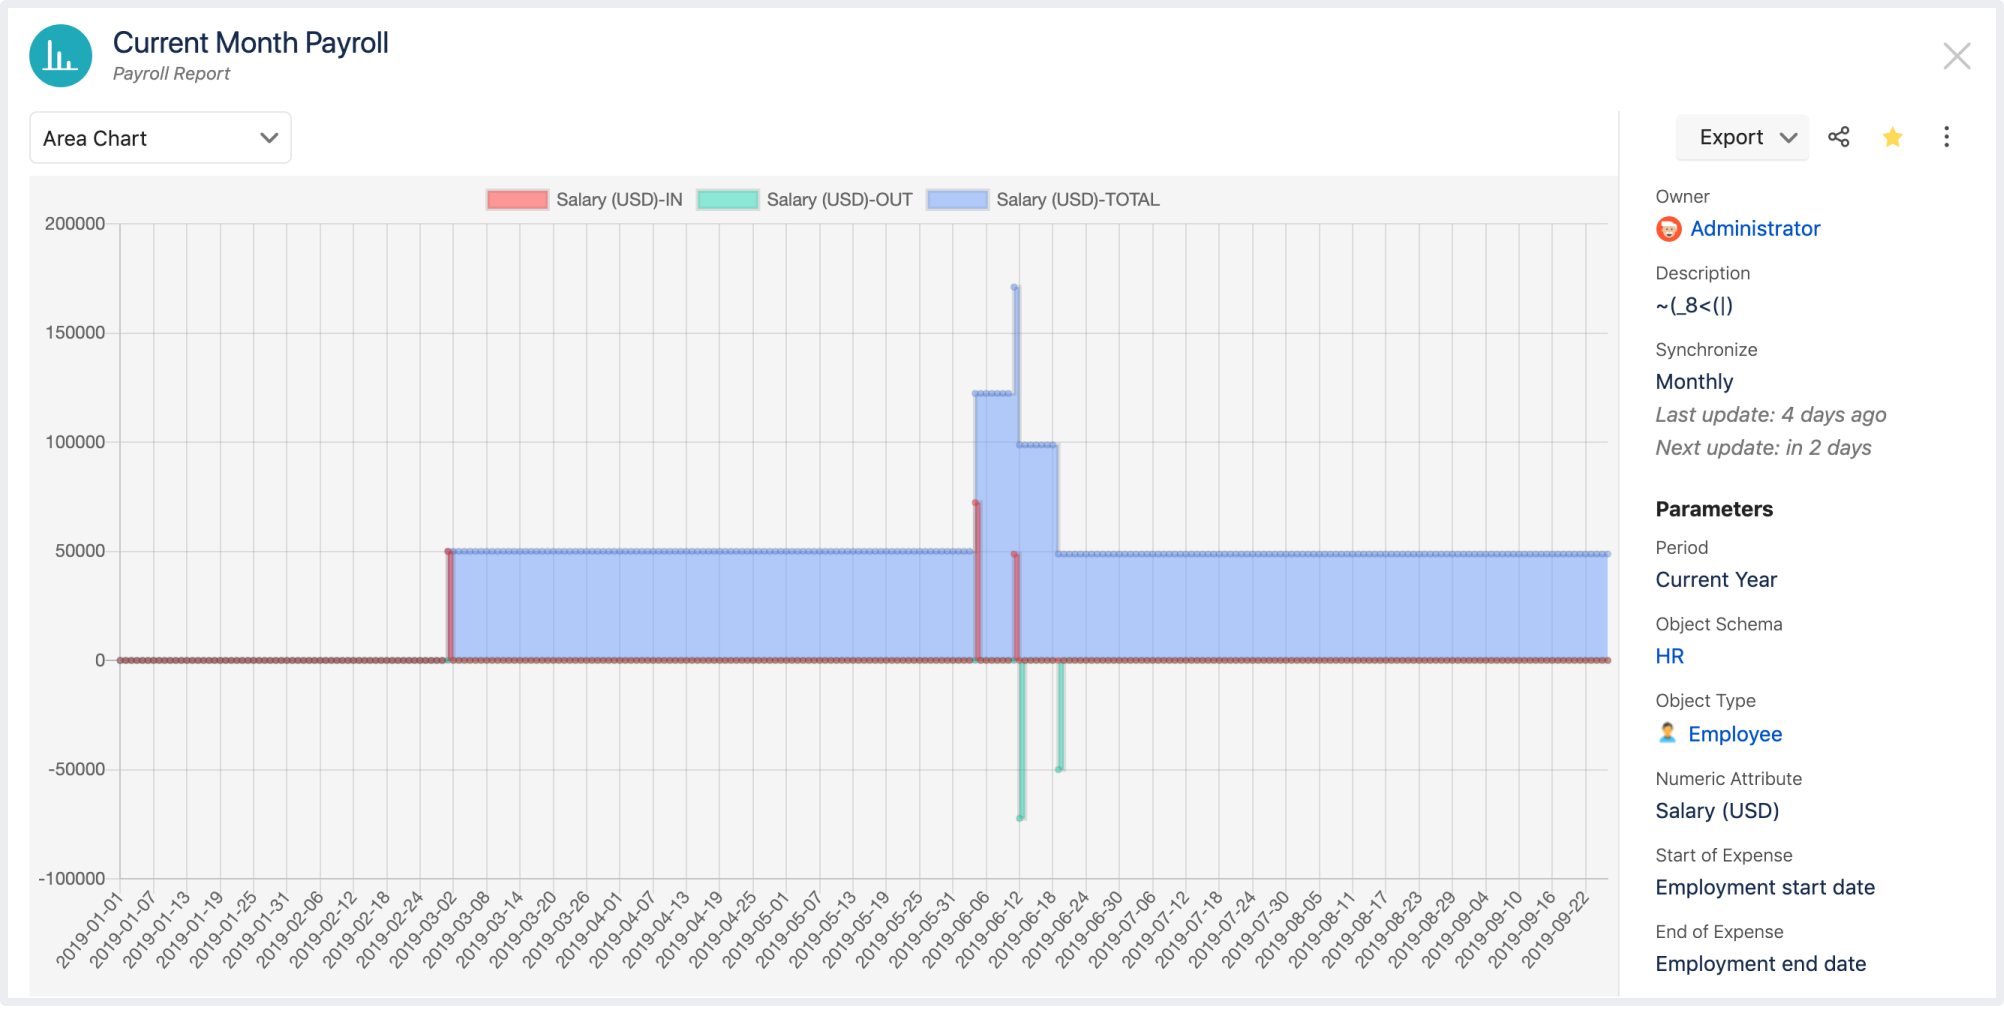Click the teal Payroll Report chart icon
Image resolution: width=2004 pixels, height=1010 pixels.
pyautogui.click(x=61, y=57)
